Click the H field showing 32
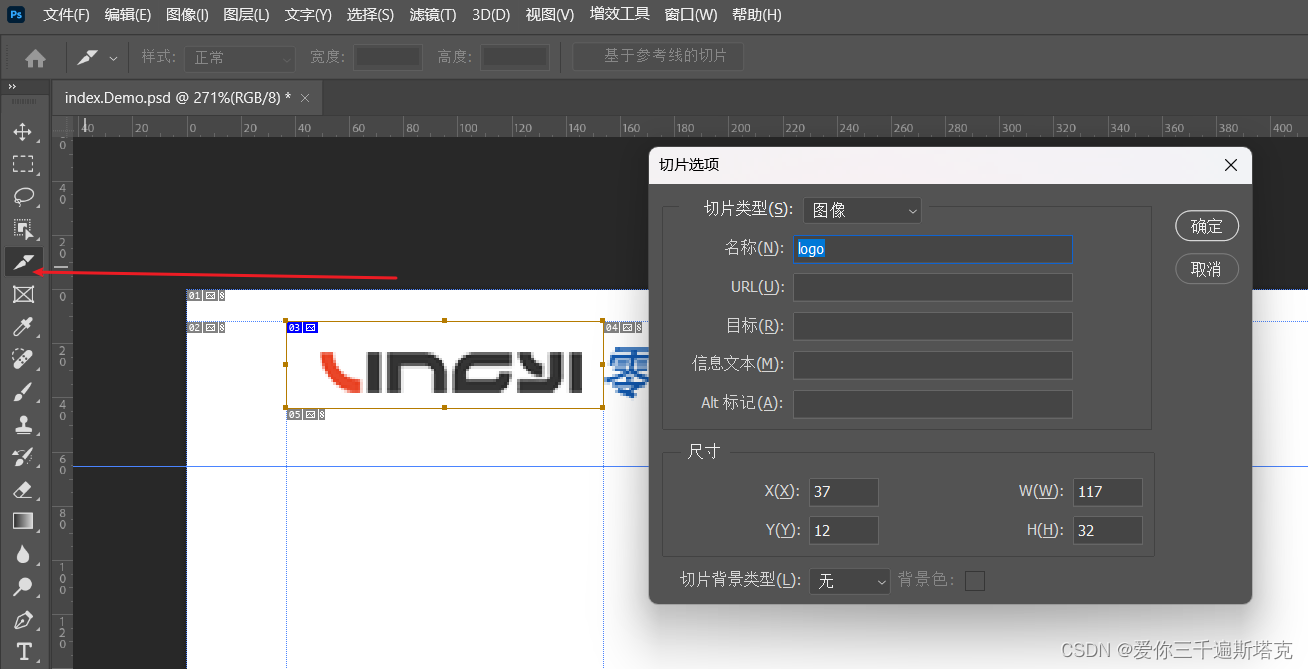 (x=1108, y=531)
